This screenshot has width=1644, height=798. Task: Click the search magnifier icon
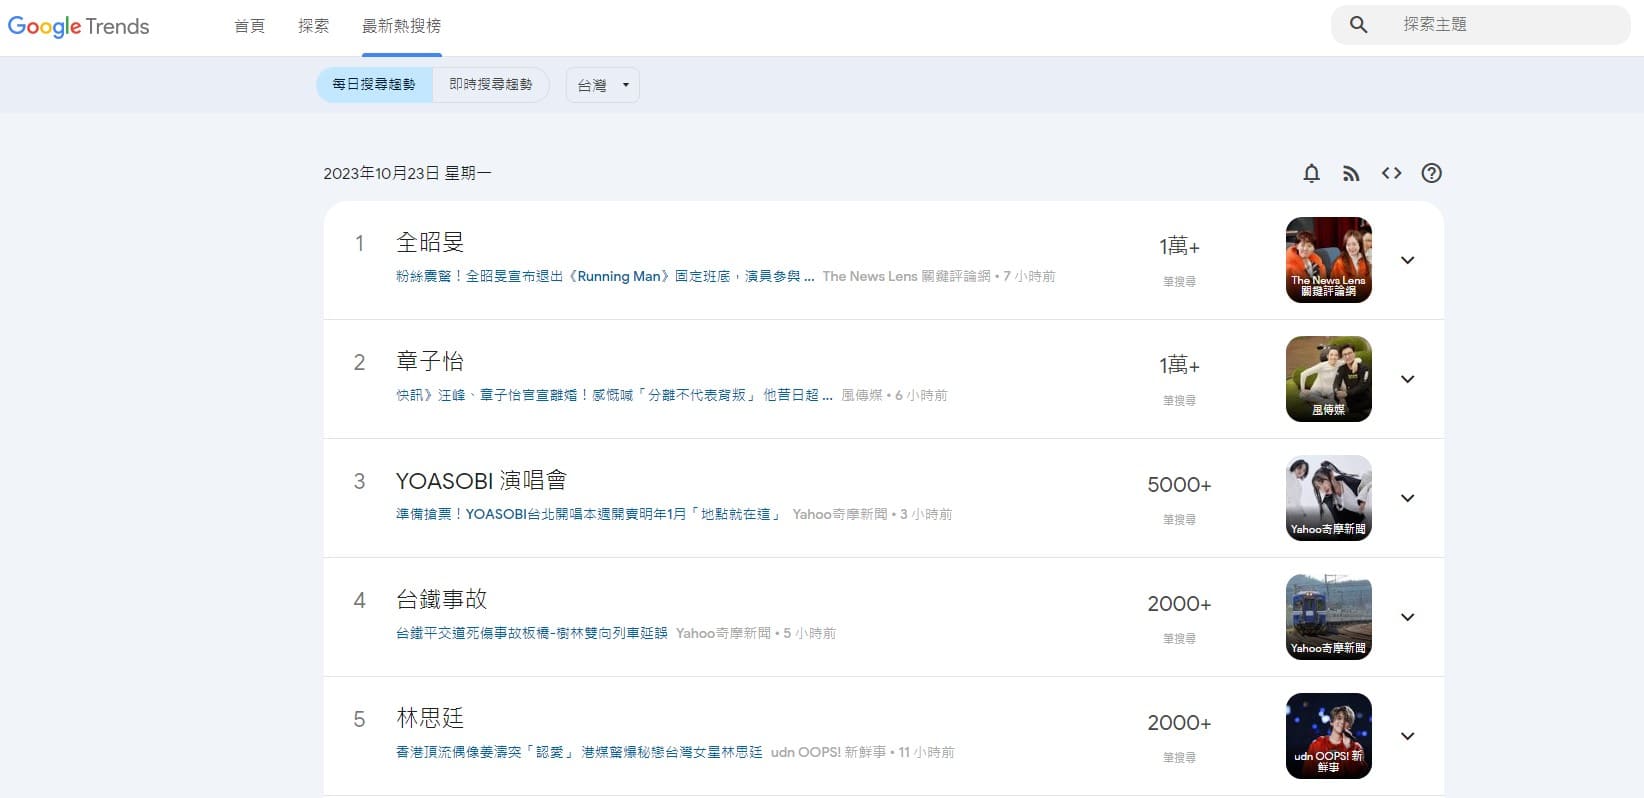1358,25
